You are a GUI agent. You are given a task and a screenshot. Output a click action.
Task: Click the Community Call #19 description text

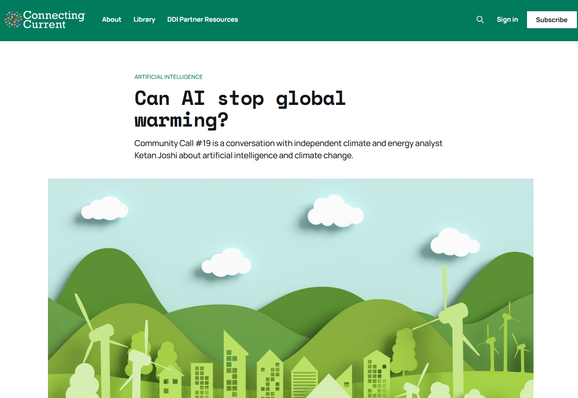pos(288,149)
